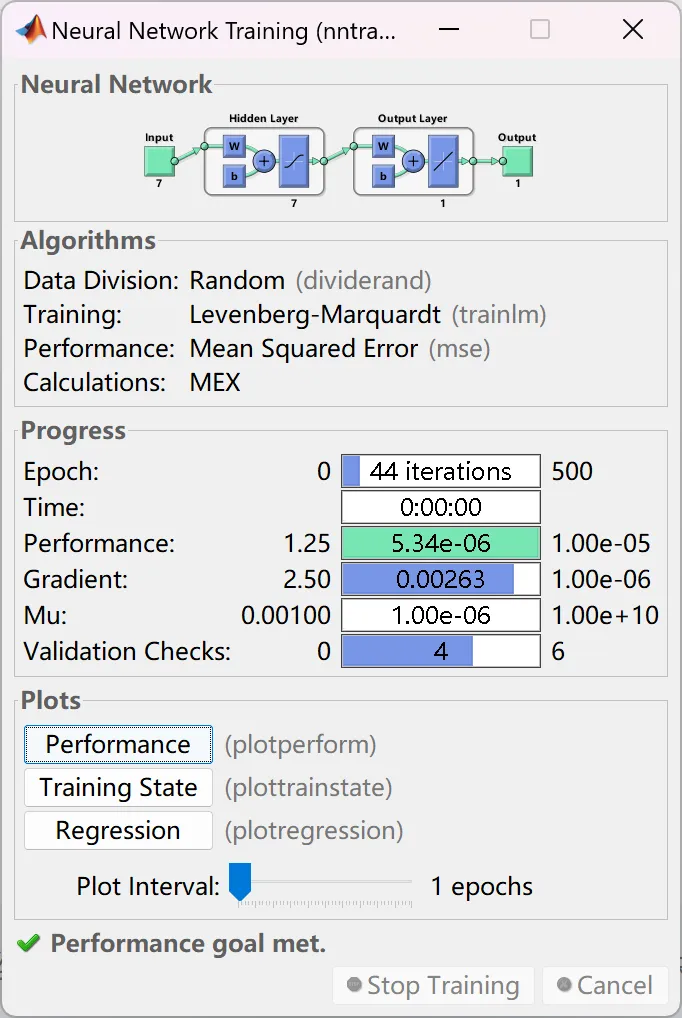Click the Hidden Layer sigmoid transfer function block
The image size is (682, 1018).
click(x=294, y=161)
